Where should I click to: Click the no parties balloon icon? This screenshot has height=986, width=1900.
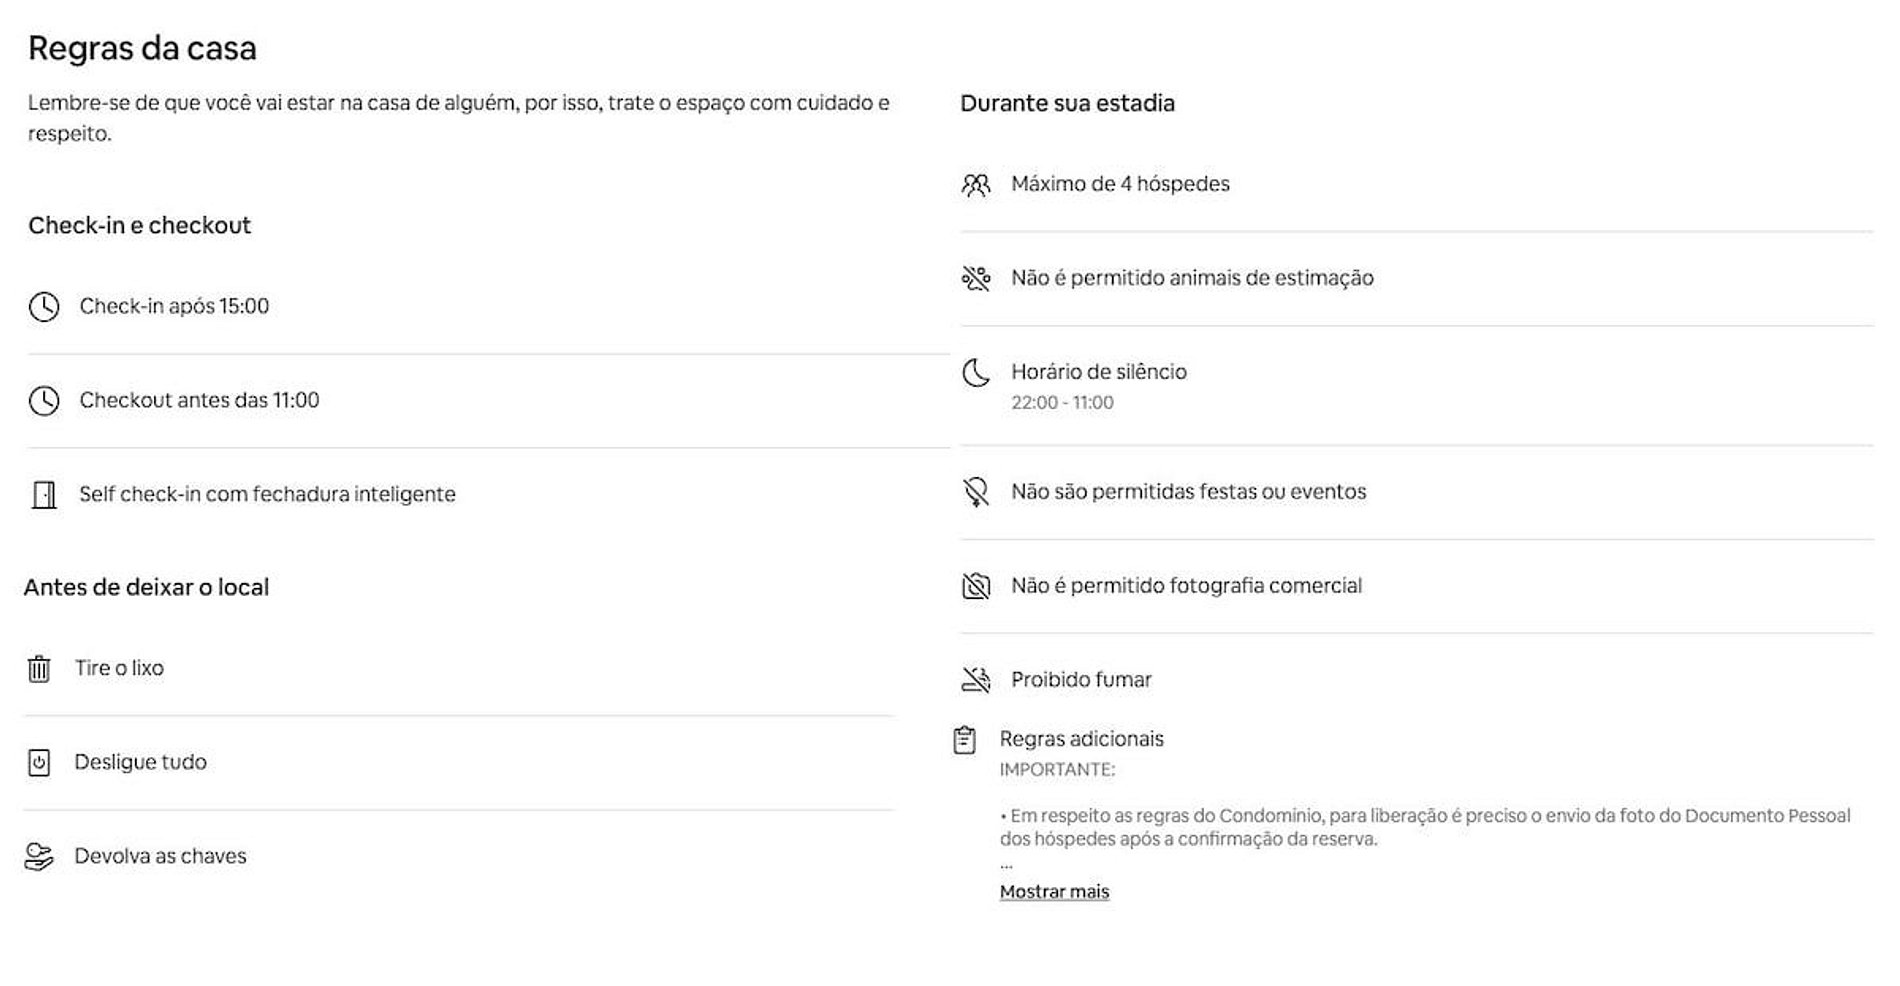976,492
